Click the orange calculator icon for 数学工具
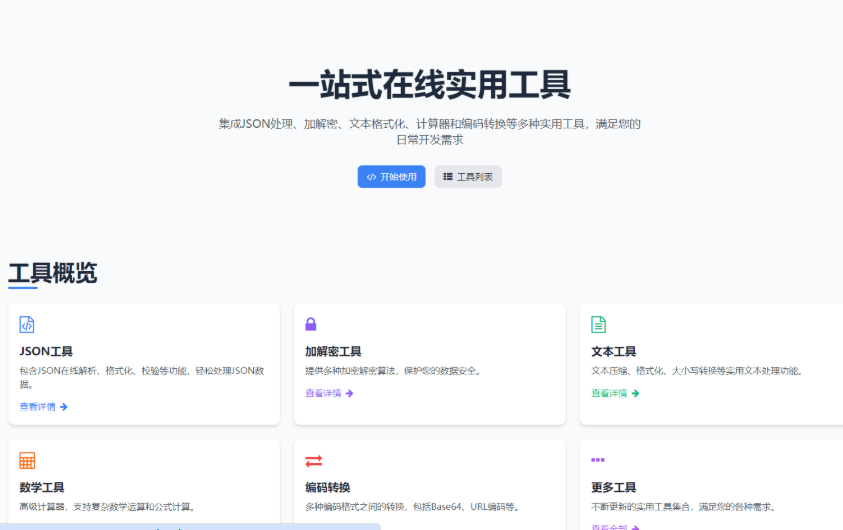This screenshot has height=530, width=843. pos(27,461)
